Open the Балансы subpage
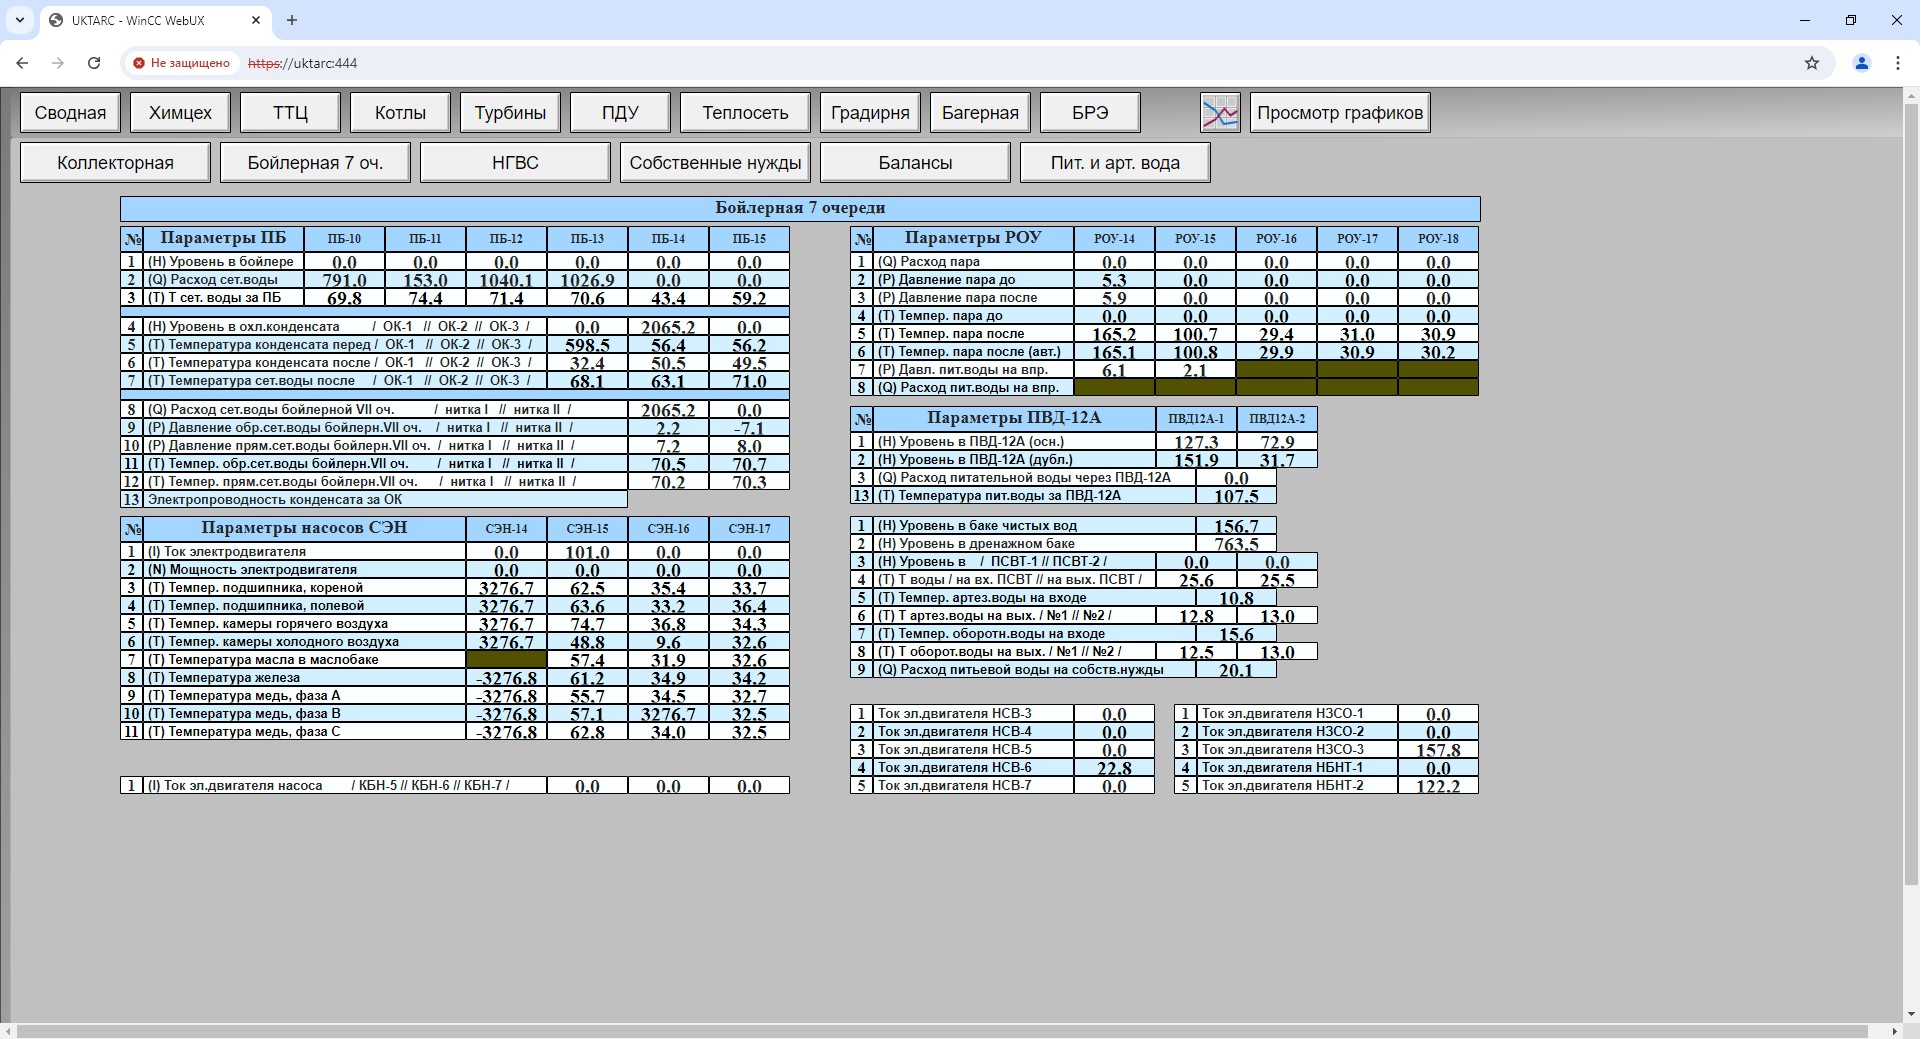The image size is (1921, 1039). pos(915,163)
